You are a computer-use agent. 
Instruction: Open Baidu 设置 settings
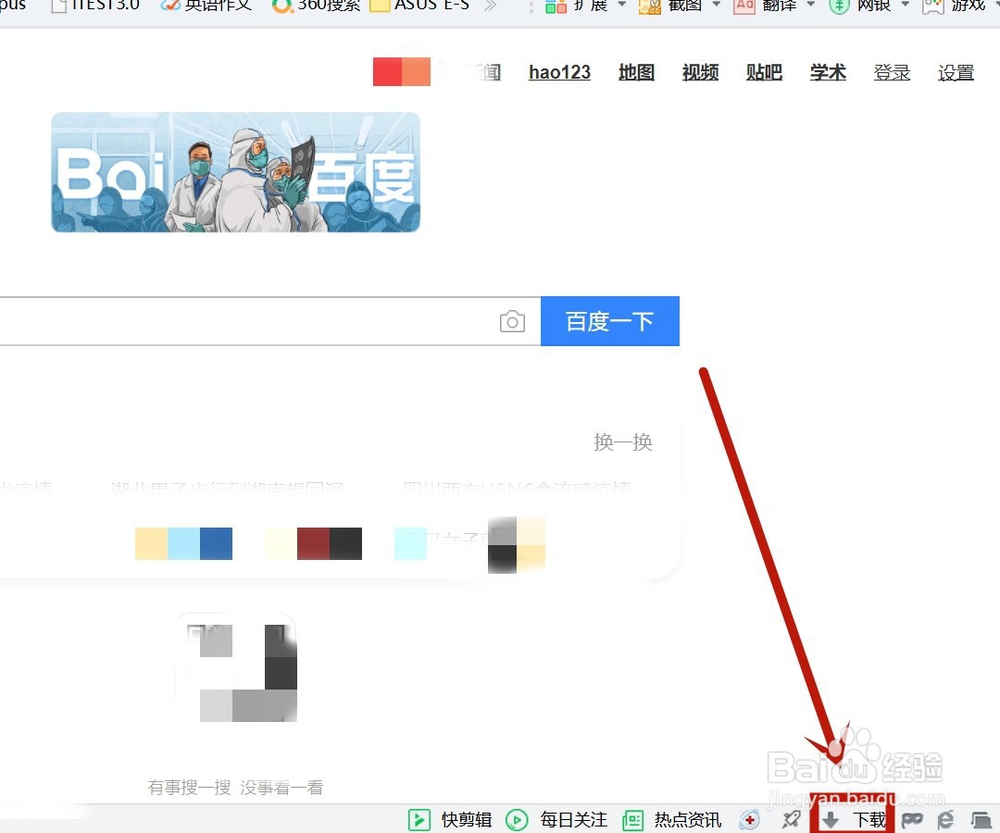[955, 73]
